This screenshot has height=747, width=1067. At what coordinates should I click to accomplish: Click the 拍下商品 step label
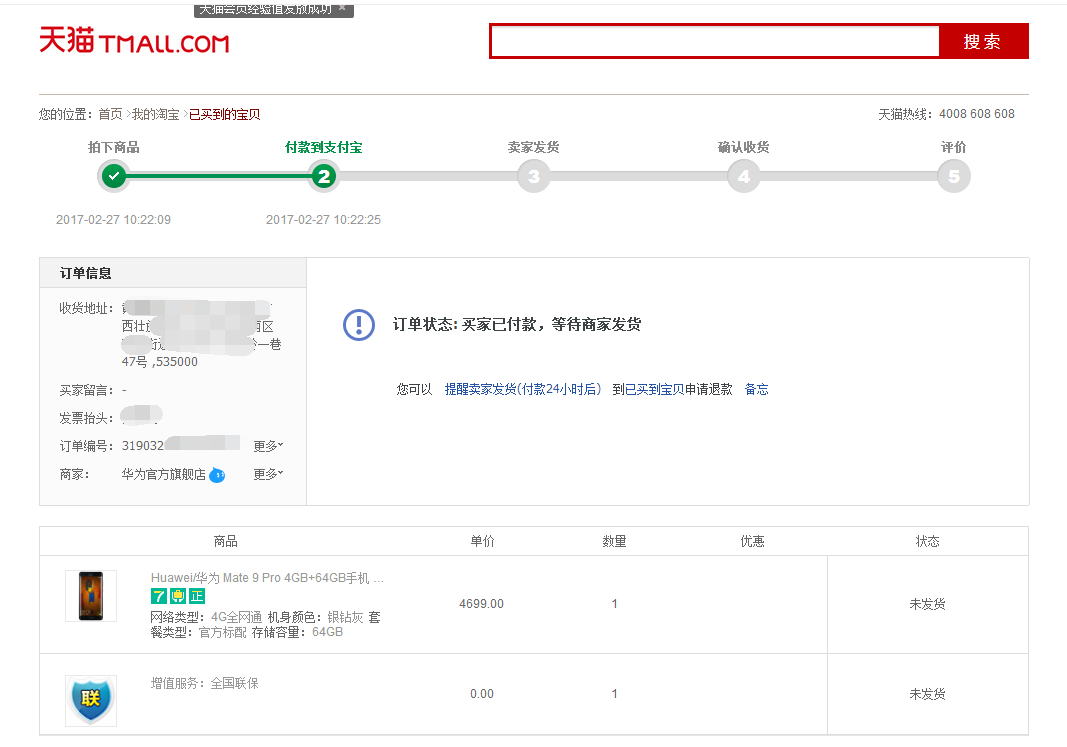pos(114,147)
